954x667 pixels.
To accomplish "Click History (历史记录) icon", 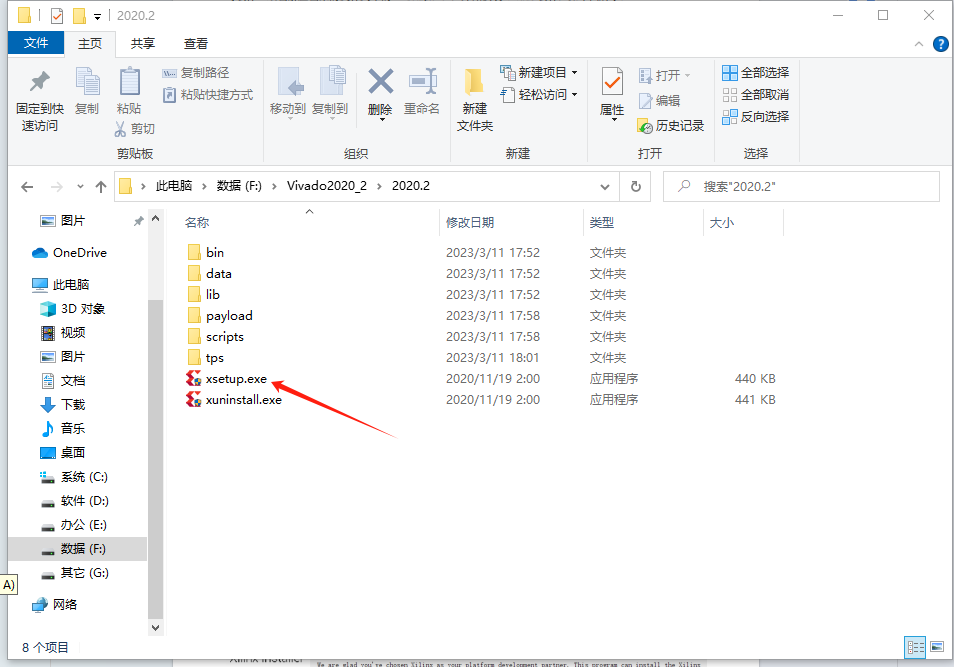I will (645, 126).
